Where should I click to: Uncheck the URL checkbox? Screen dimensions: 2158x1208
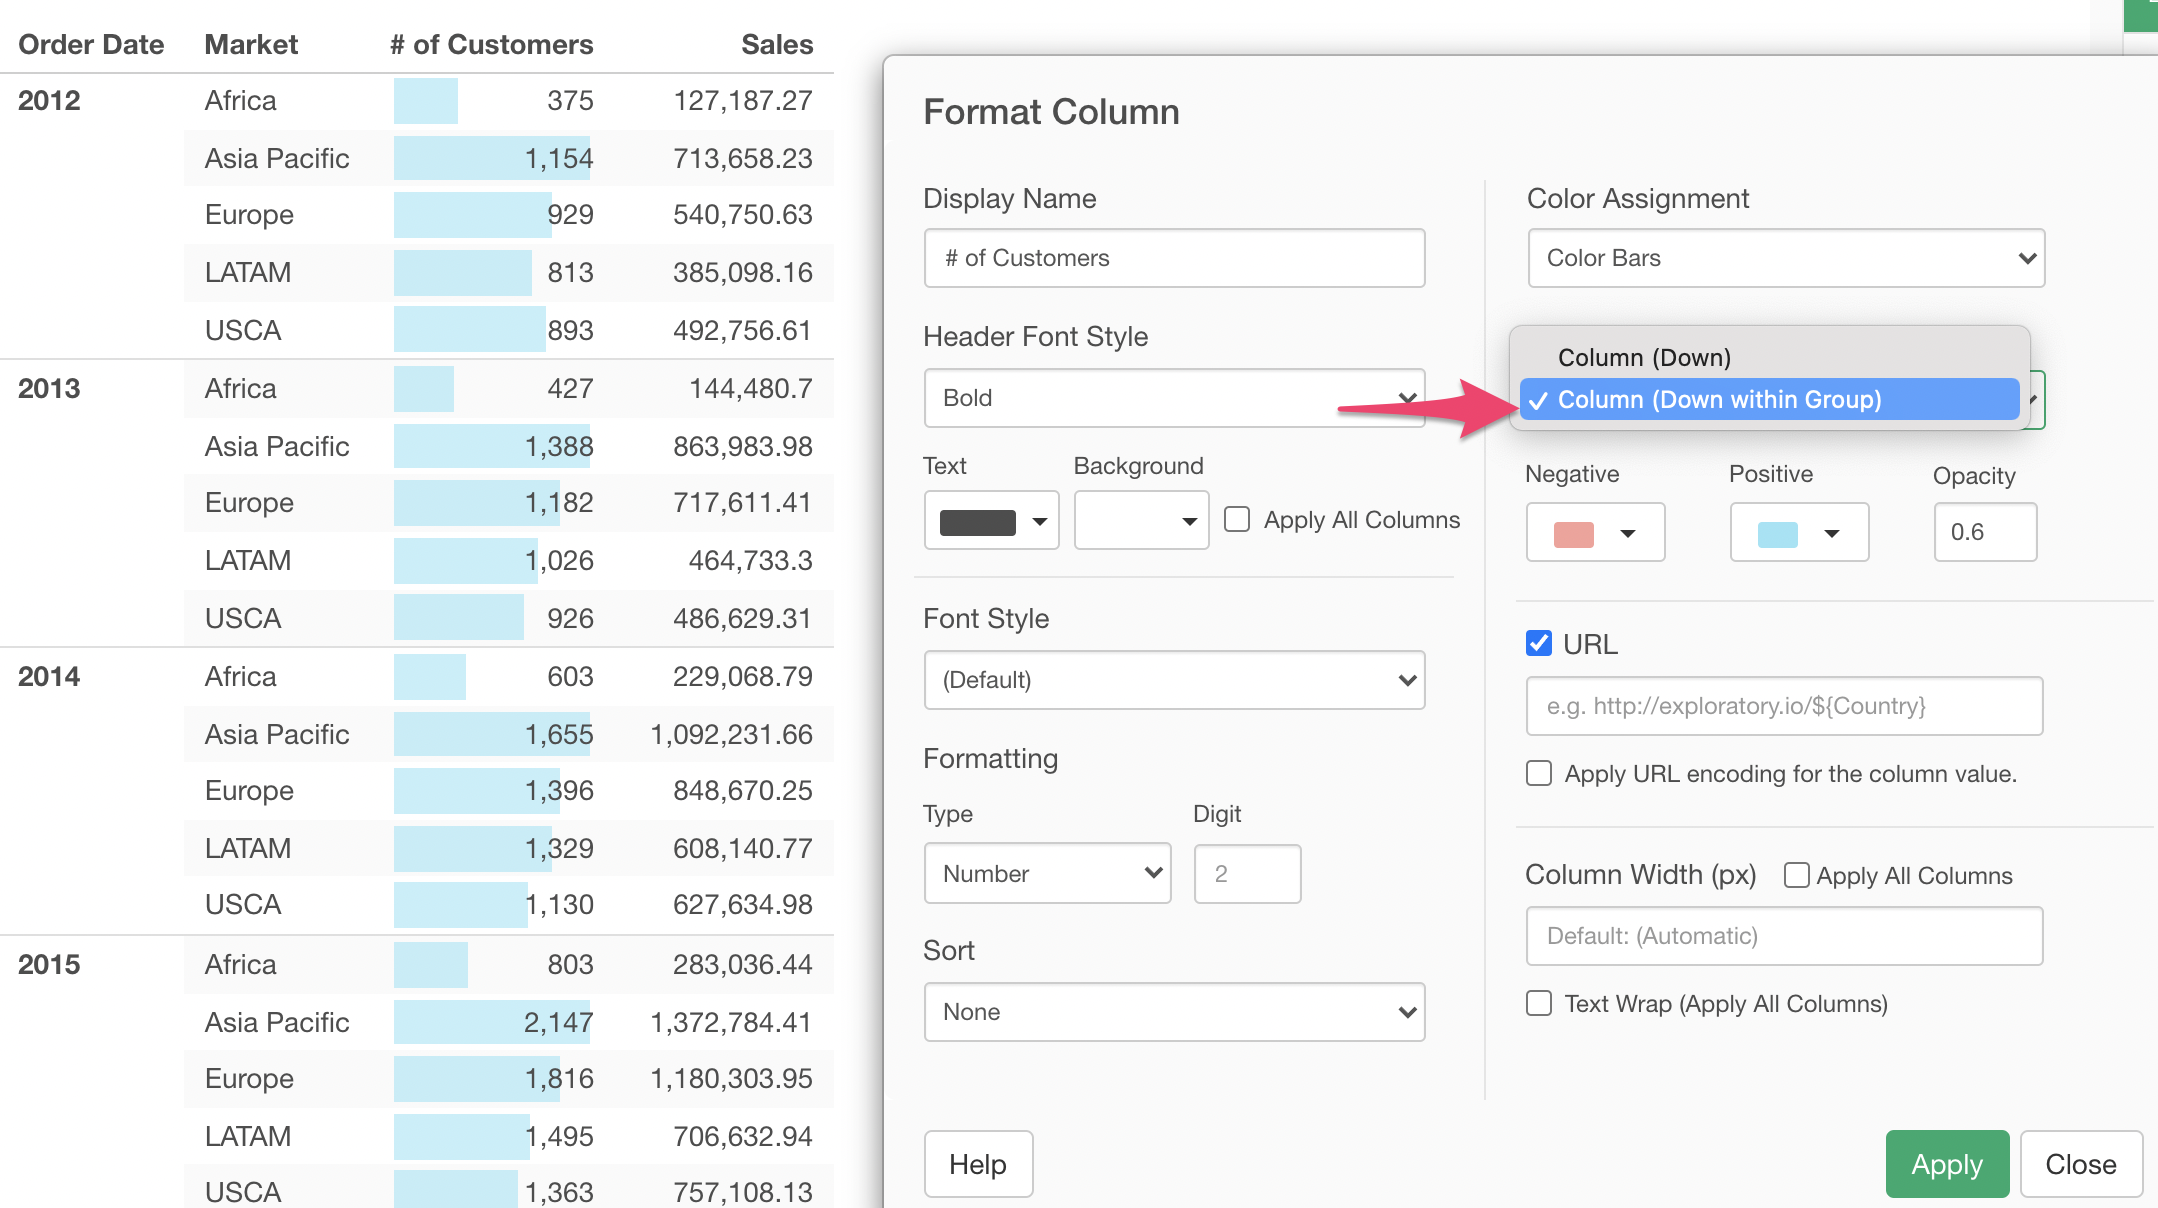pos(1539,643)
